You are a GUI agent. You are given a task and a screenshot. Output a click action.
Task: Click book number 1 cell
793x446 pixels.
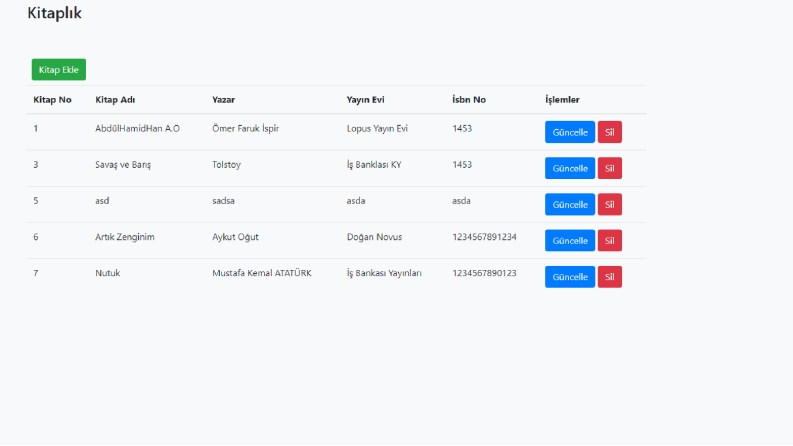[35, 128]
